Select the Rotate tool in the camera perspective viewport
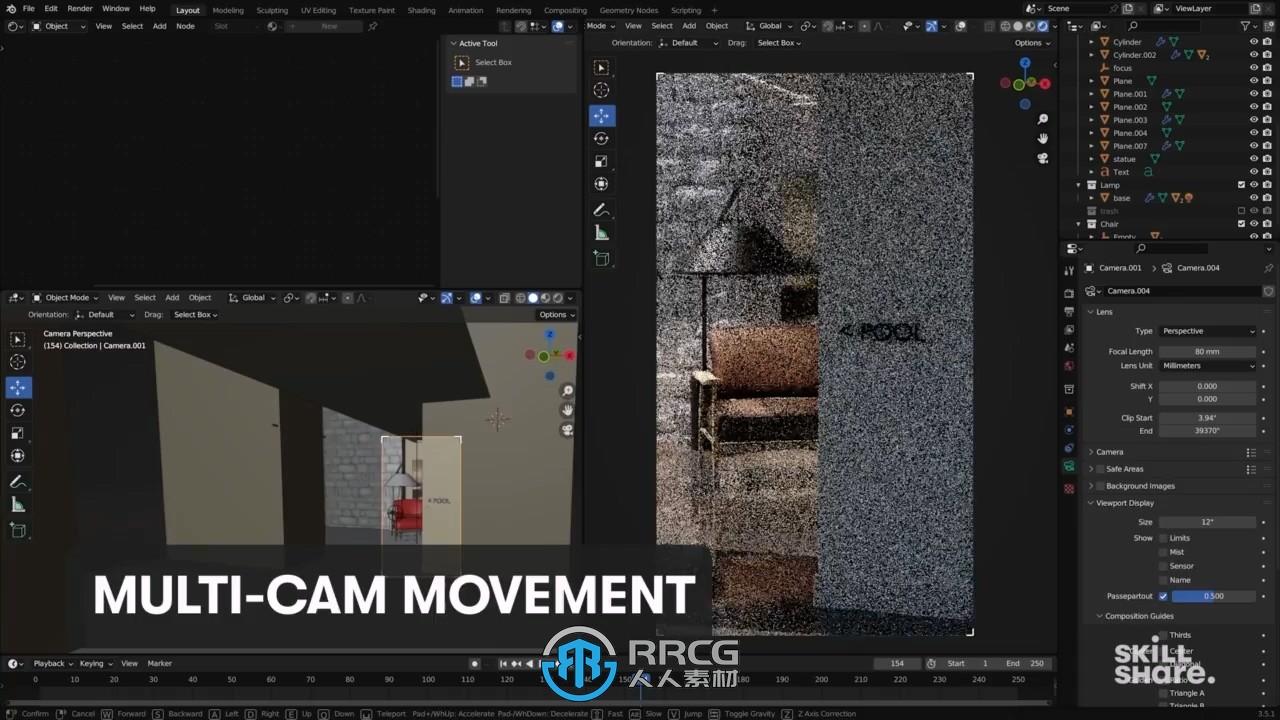This screenshot has height=720, width=1280. point(18,410)
